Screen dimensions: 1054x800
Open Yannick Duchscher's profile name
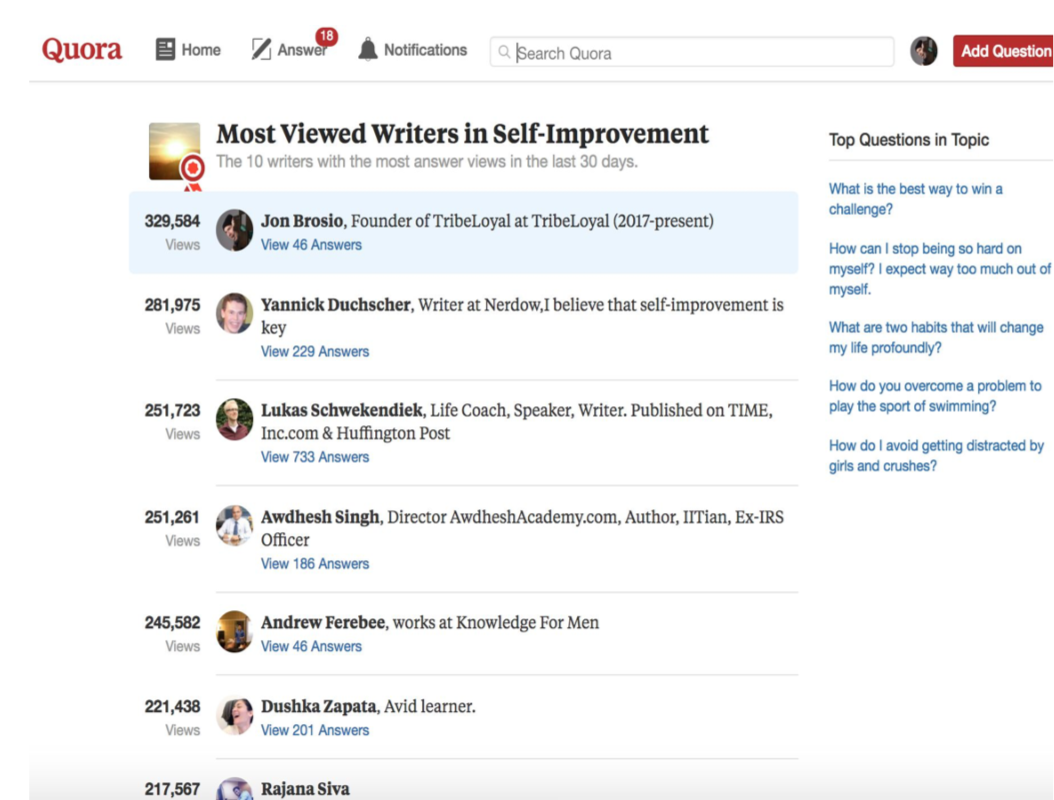pyautogui.click(x=335, y=305)
